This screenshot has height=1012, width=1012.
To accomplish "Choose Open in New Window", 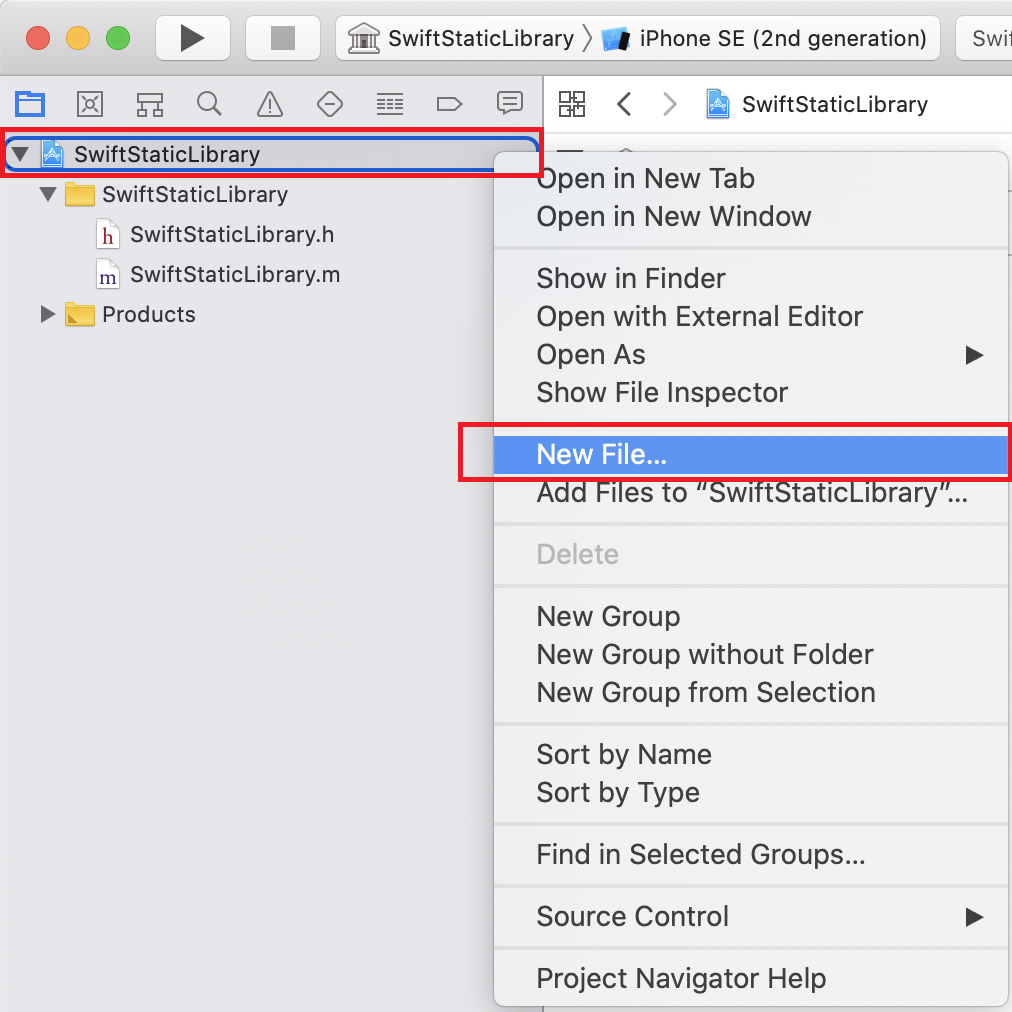I will 751,217.
